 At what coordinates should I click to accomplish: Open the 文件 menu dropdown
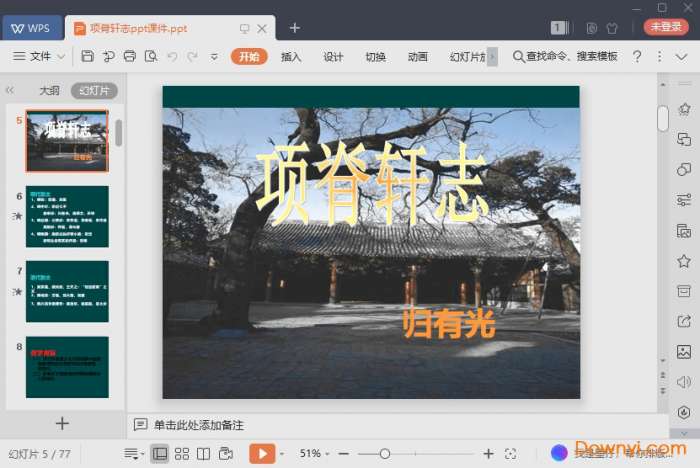(x=40, y=57)
